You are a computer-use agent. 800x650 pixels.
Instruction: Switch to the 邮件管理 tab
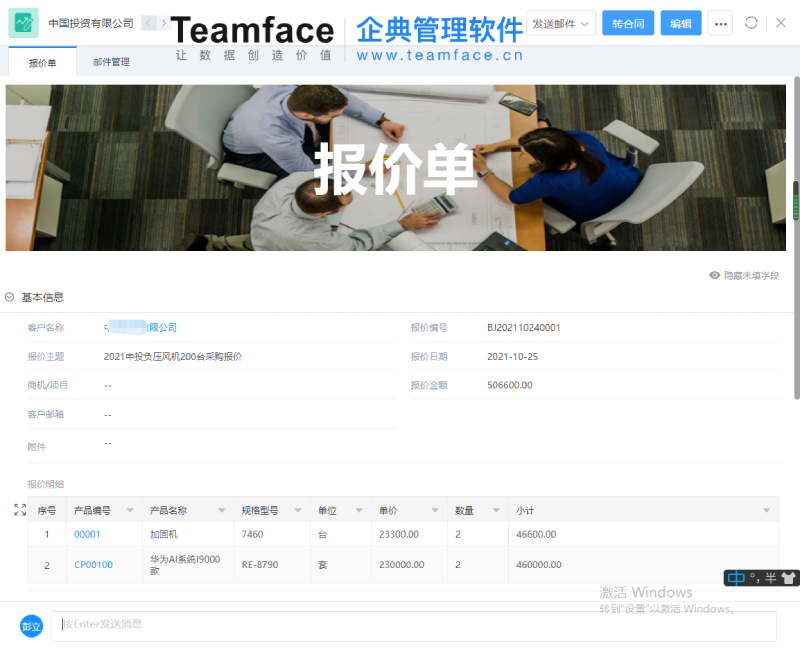(111, 62)
